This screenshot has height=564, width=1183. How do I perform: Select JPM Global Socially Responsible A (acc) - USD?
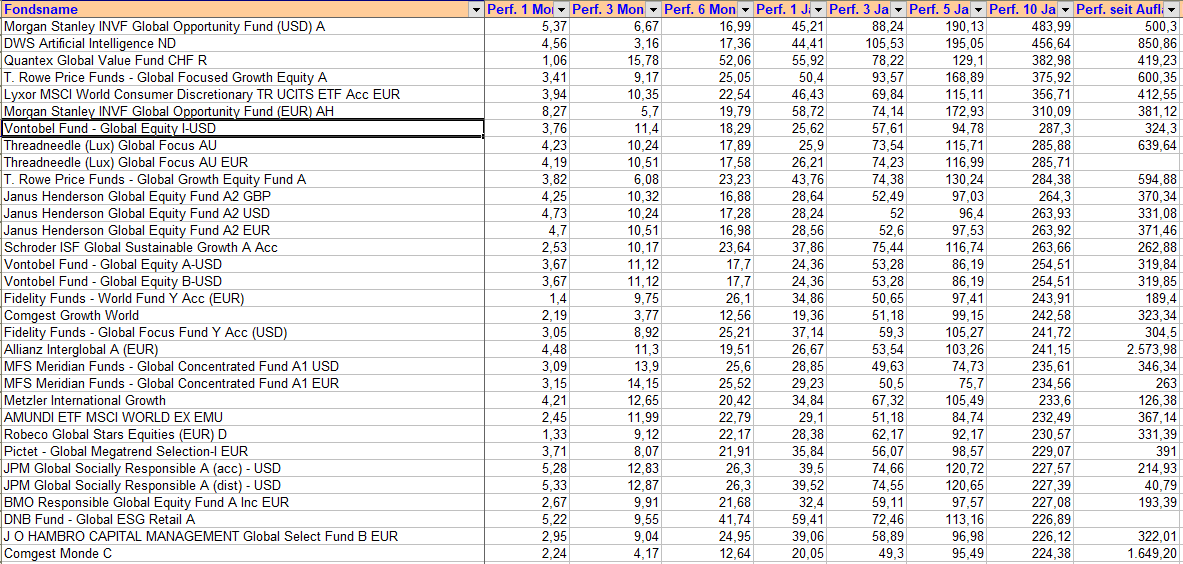(x=242, y=468)
